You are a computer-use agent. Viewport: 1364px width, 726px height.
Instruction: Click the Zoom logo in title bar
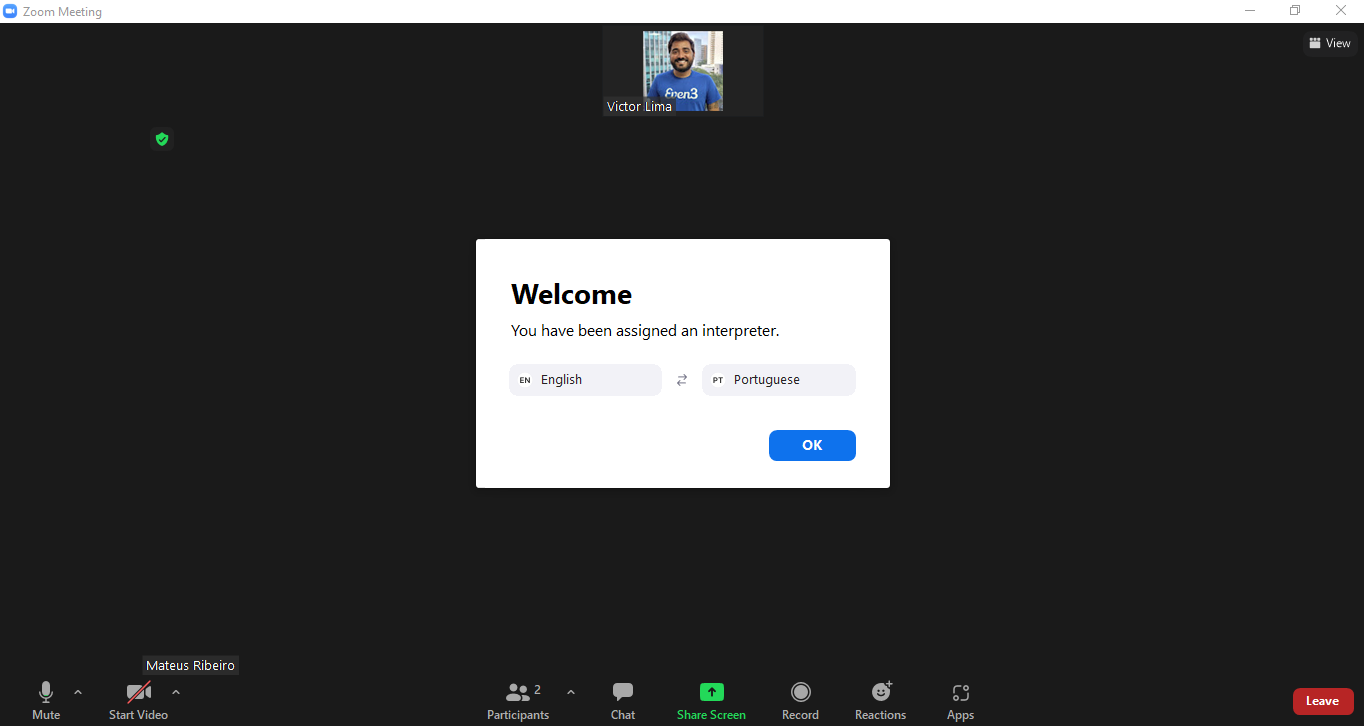10,11
